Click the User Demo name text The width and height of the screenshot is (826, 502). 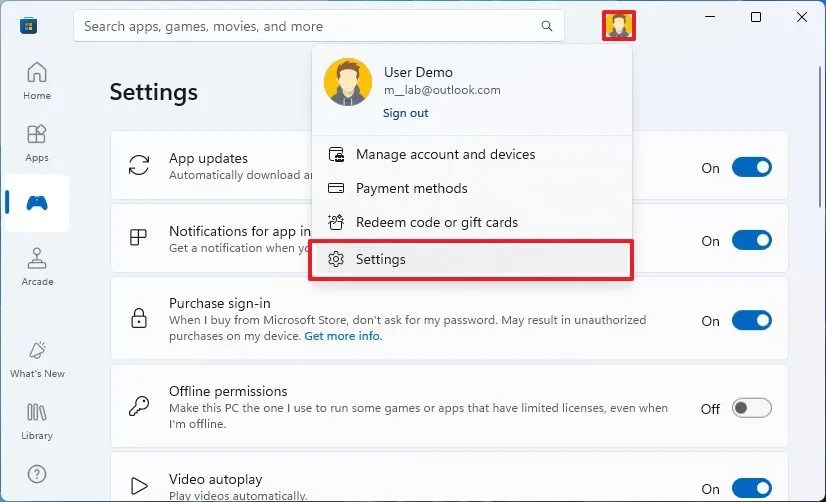pos(418,72)
